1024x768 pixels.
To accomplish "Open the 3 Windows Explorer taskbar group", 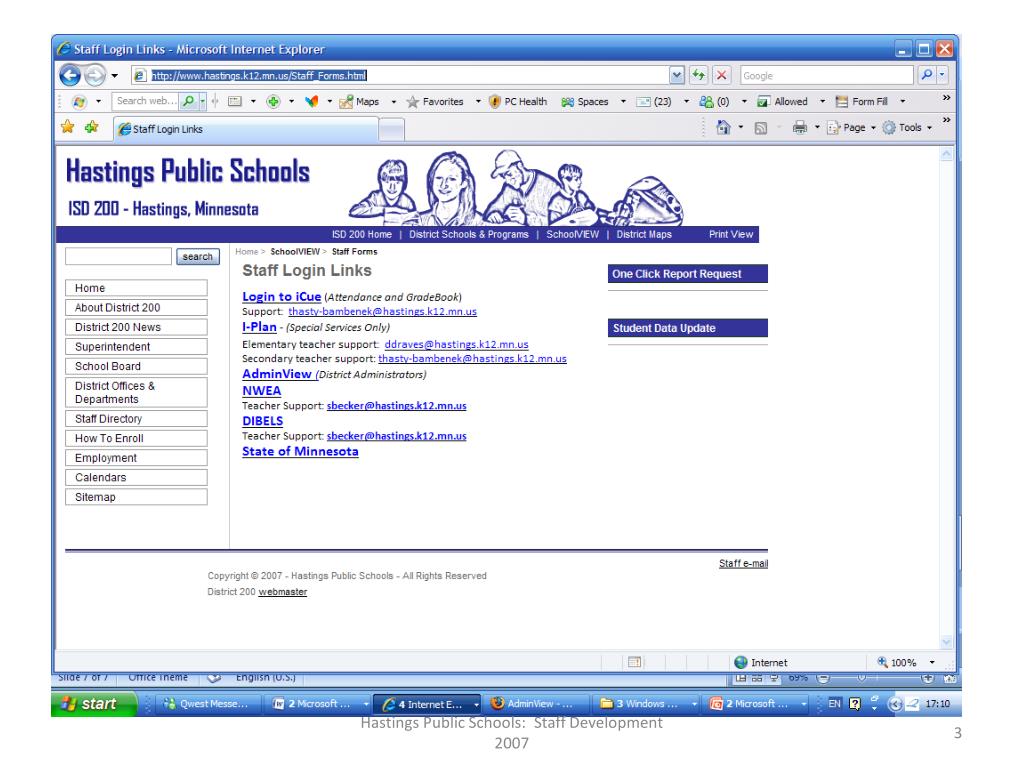I will [647, 704].
